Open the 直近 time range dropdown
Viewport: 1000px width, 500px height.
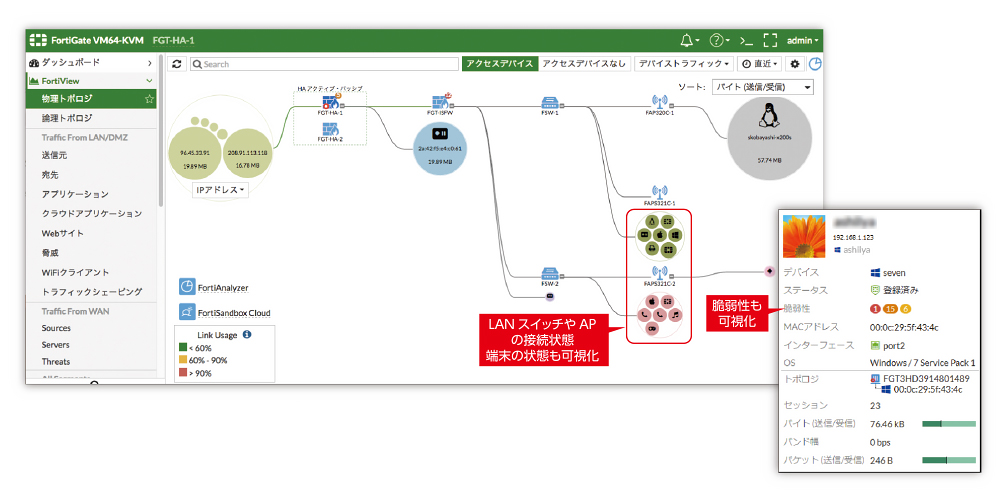(760, 64)
